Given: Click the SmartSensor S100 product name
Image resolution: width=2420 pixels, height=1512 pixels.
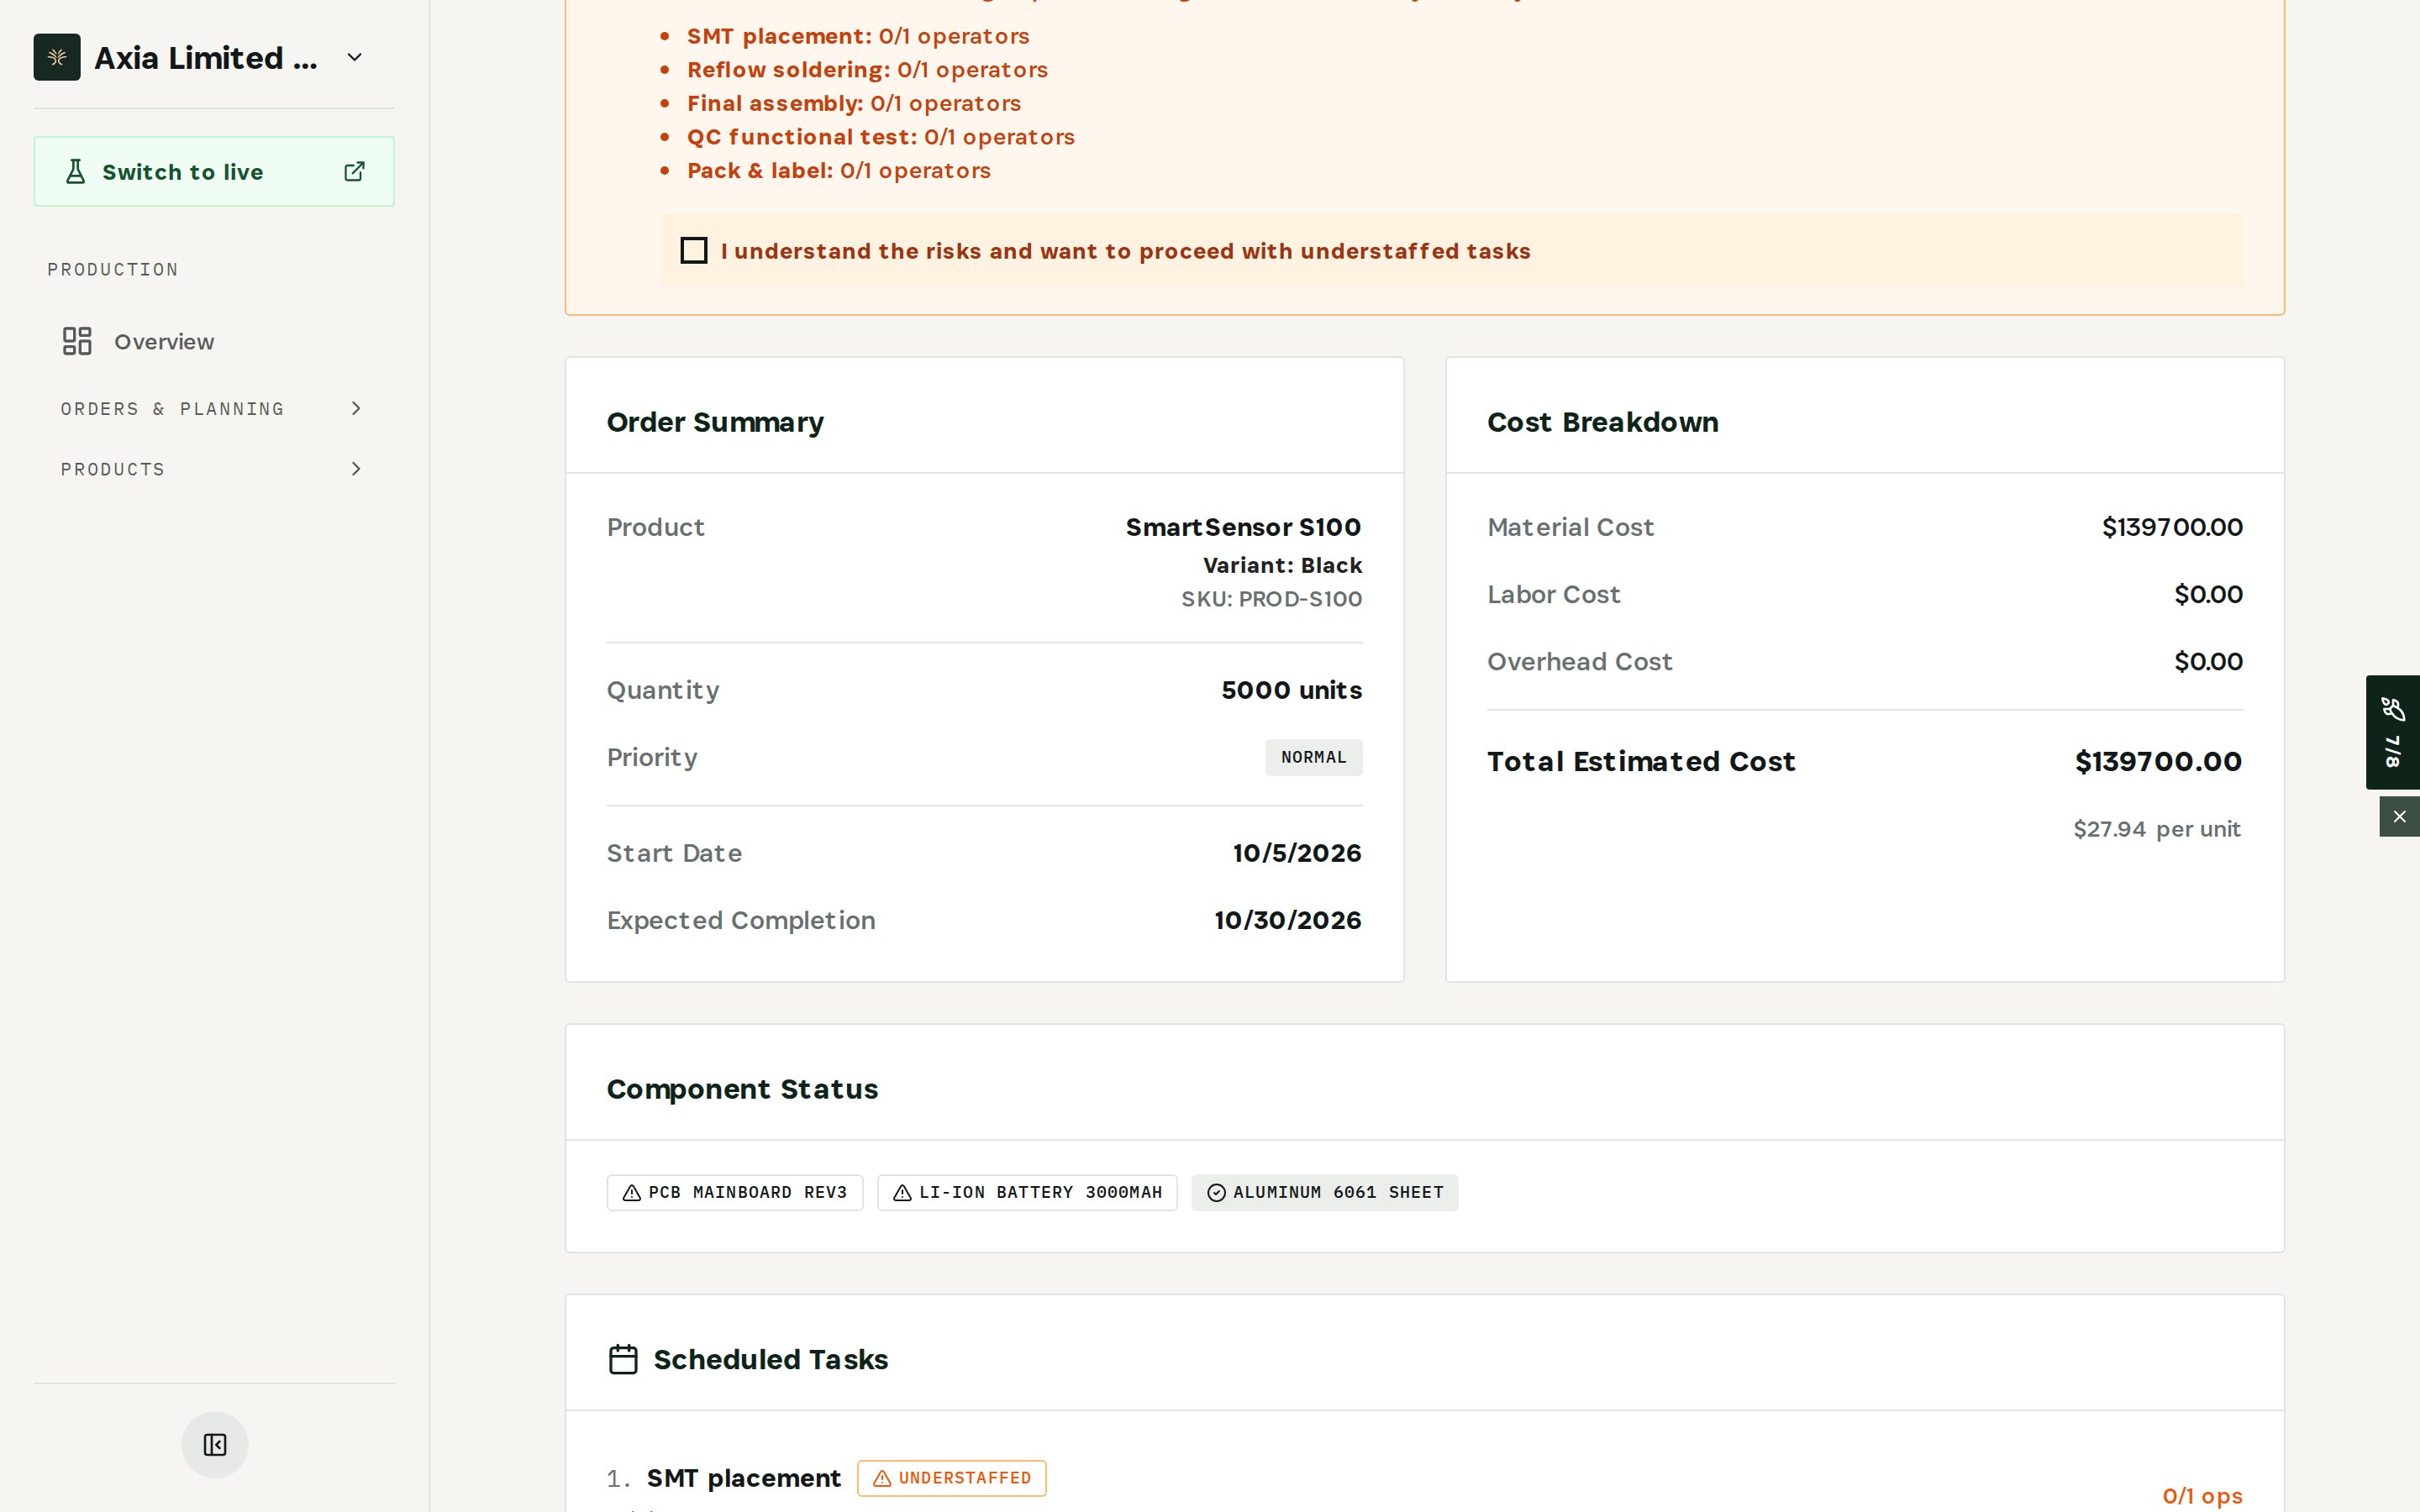Looking at the screenshot, I should pos(1243,527).
